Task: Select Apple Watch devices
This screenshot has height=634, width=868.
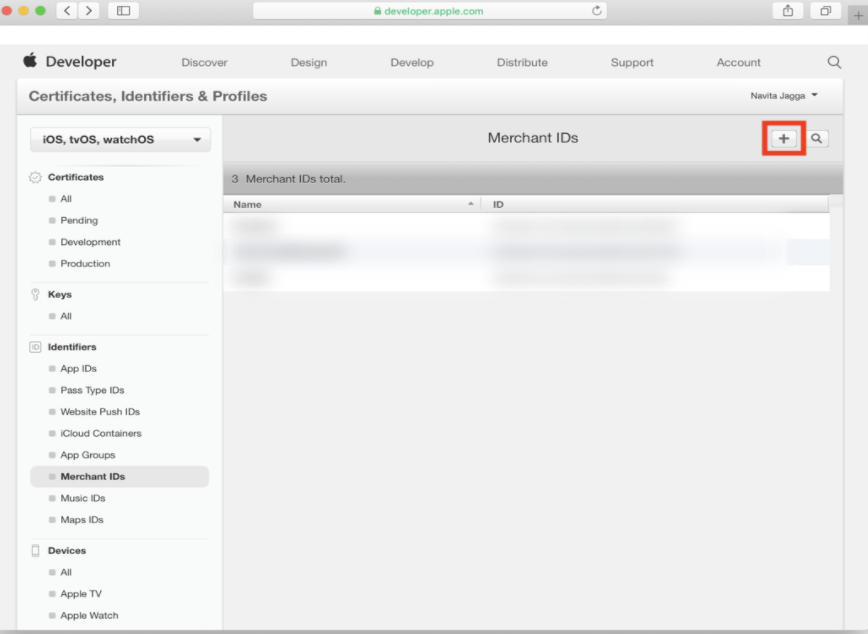Action: 89,615
